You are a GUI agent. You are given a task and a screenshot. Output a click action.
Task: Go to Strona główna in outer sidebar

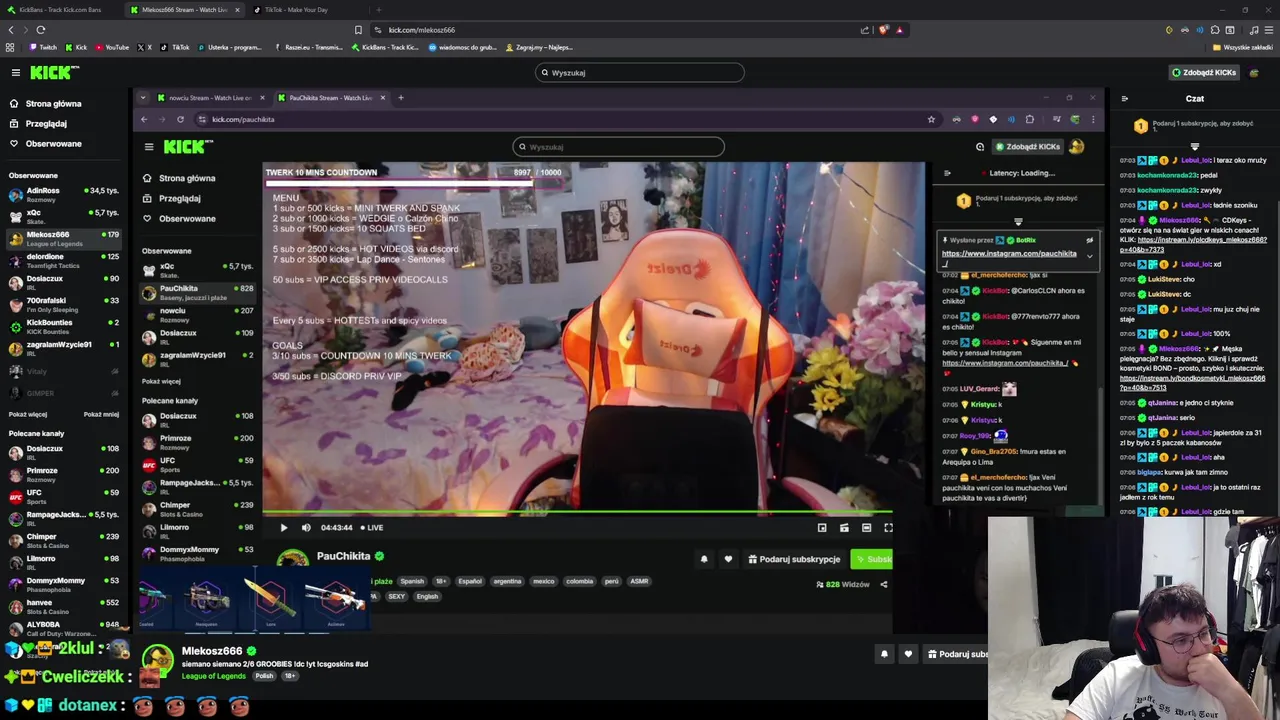point(46,103)
